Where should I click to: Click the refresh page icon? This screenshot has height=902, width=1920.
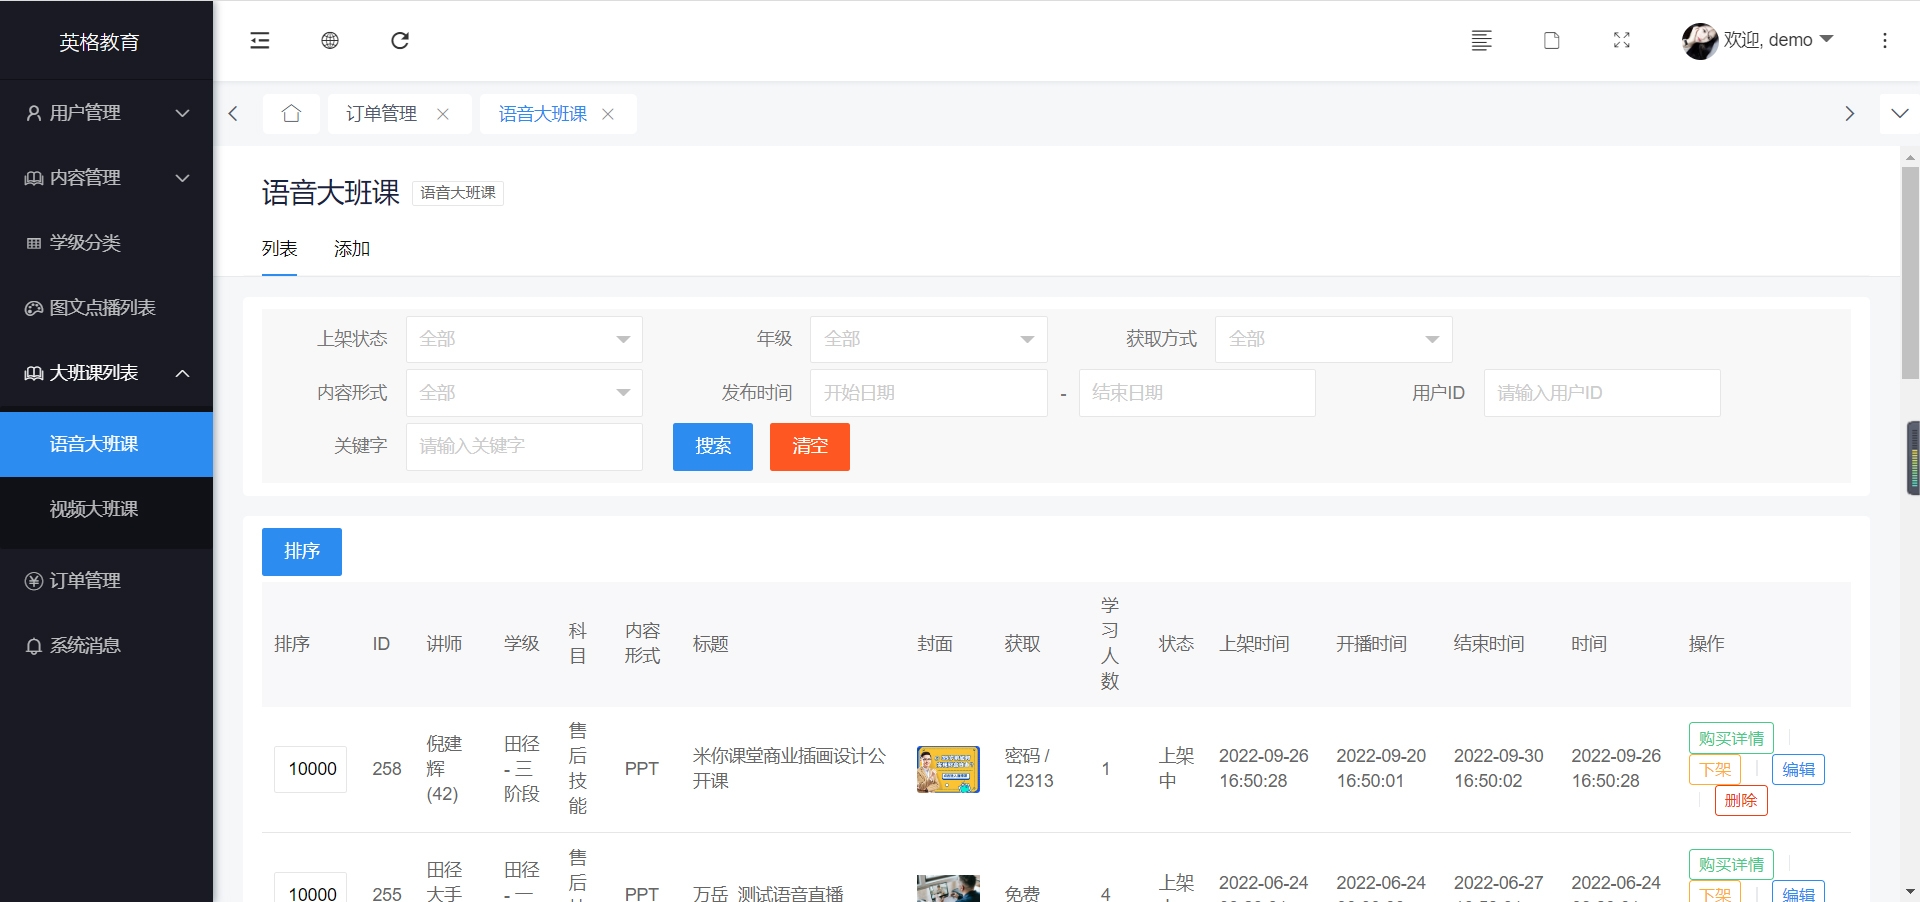tap(400, 40)
